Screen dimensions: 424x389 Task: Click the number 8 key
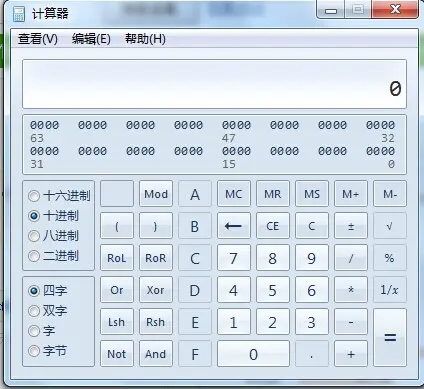[x=273, y=258]
